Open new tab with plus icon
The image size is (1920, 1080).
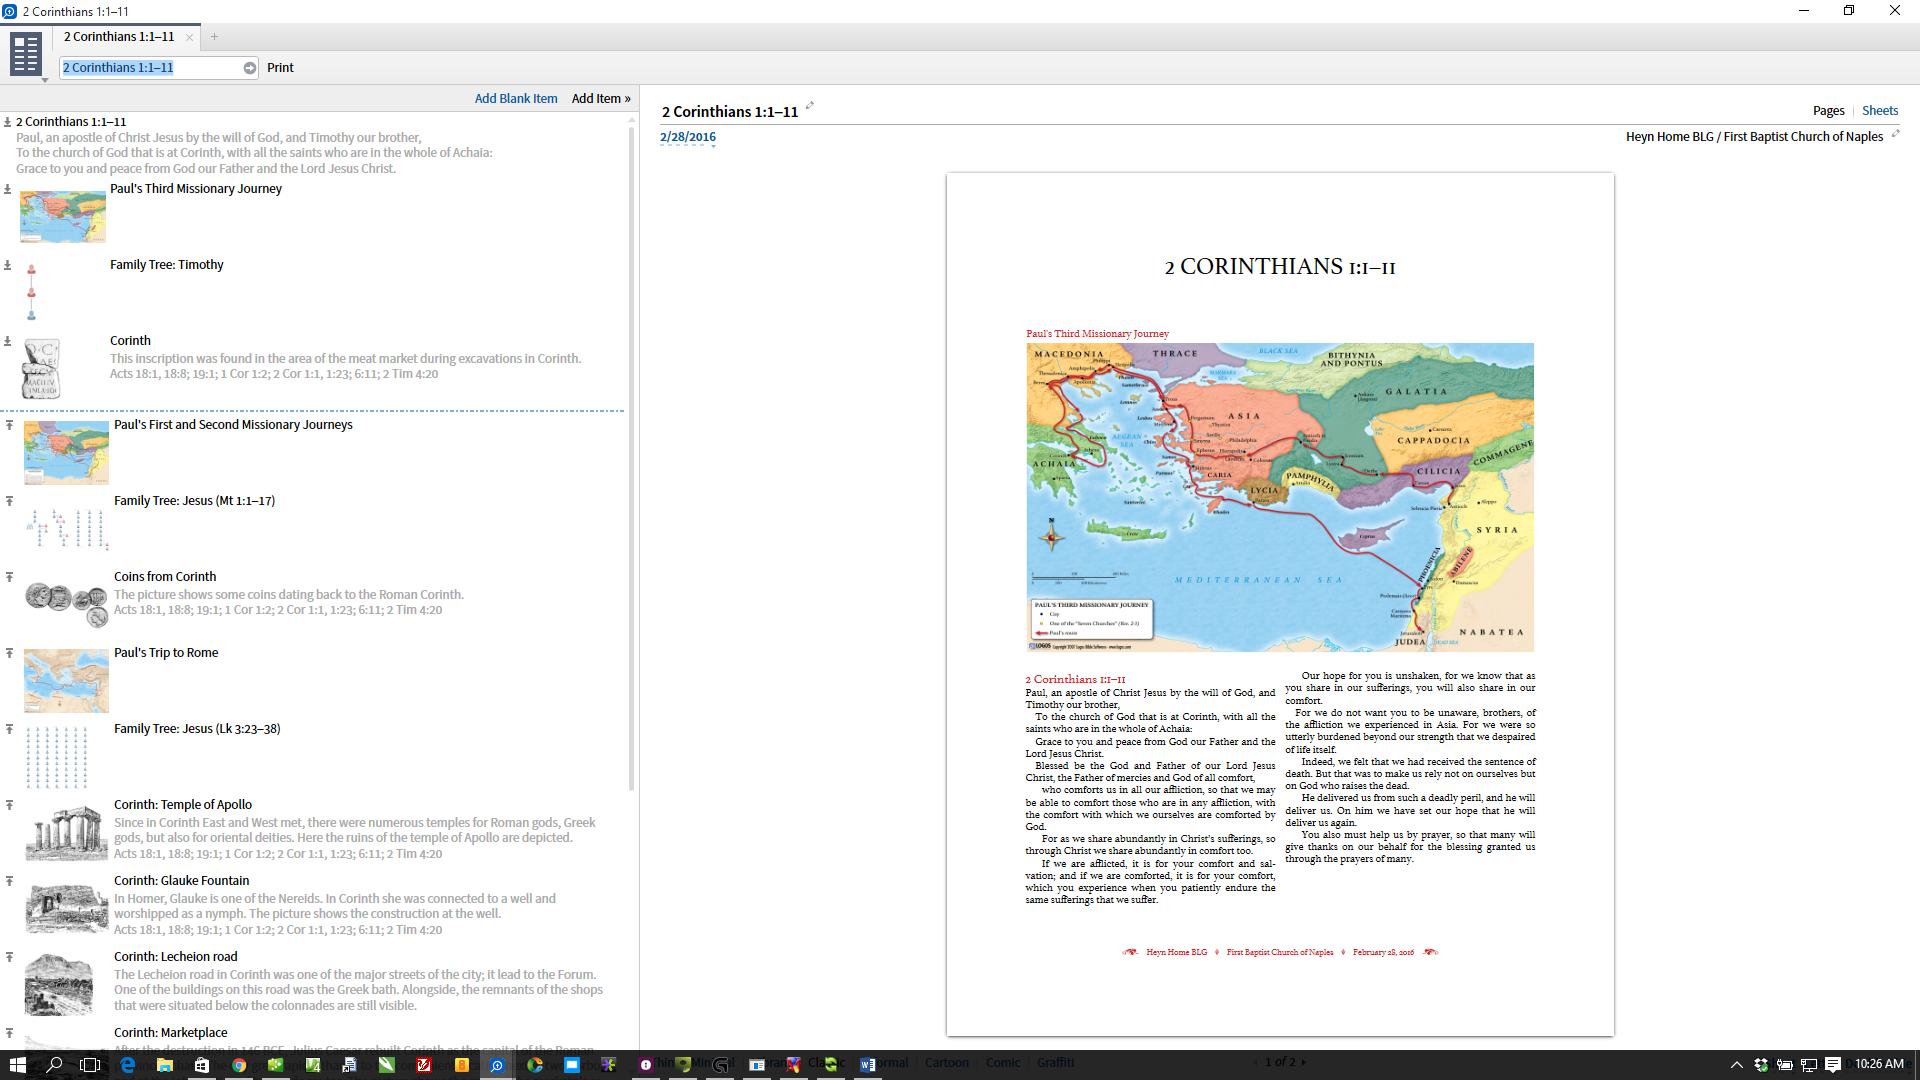[214, 37]
